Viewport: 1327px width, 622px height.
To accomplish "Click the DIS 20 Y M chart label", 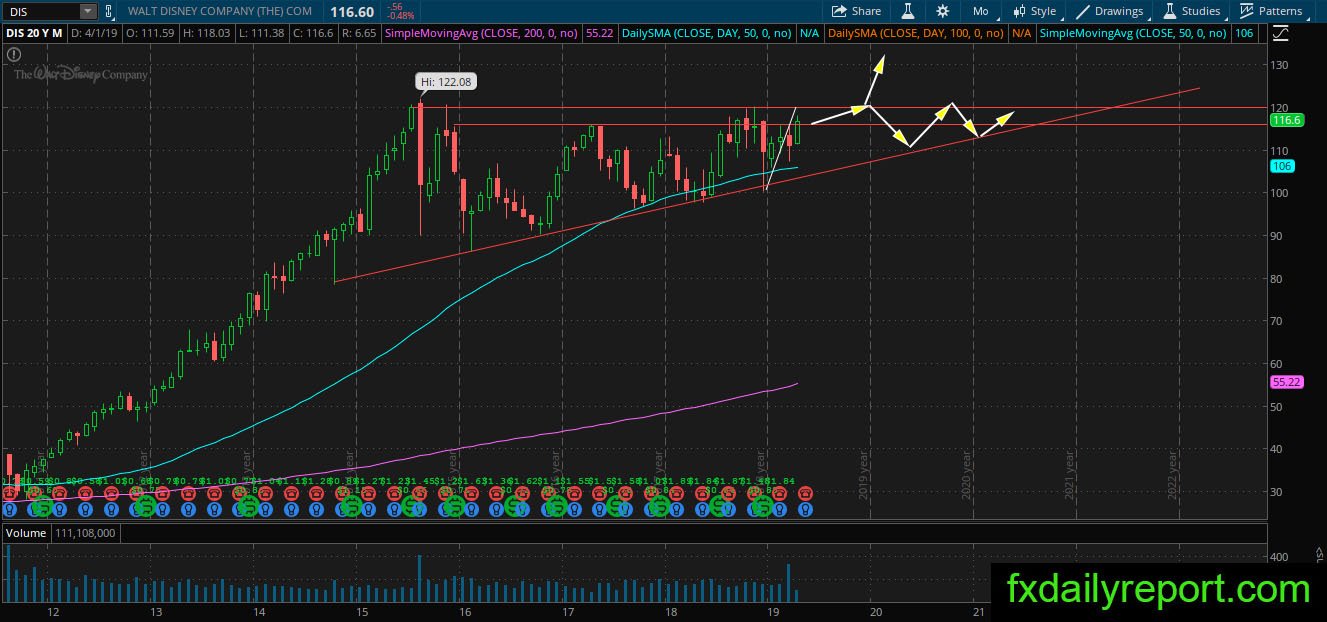I will point(35,33).
